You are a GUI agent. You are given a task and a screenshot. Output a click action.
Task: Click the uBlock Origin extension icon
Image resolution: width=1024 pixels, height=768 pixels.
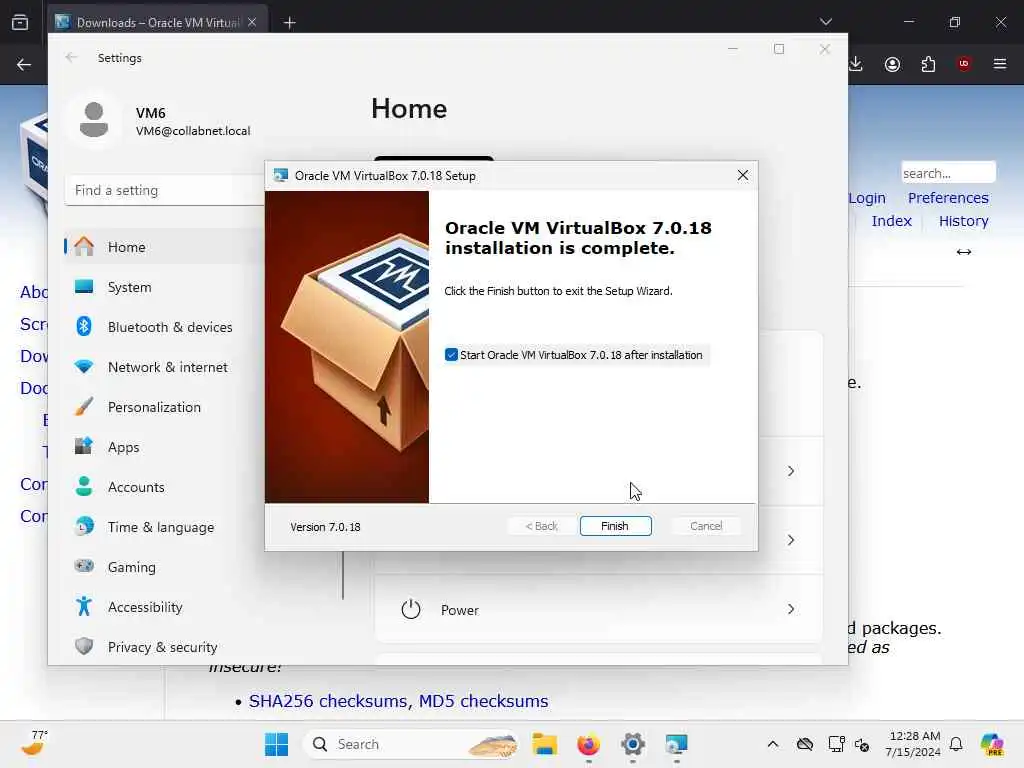964,64
